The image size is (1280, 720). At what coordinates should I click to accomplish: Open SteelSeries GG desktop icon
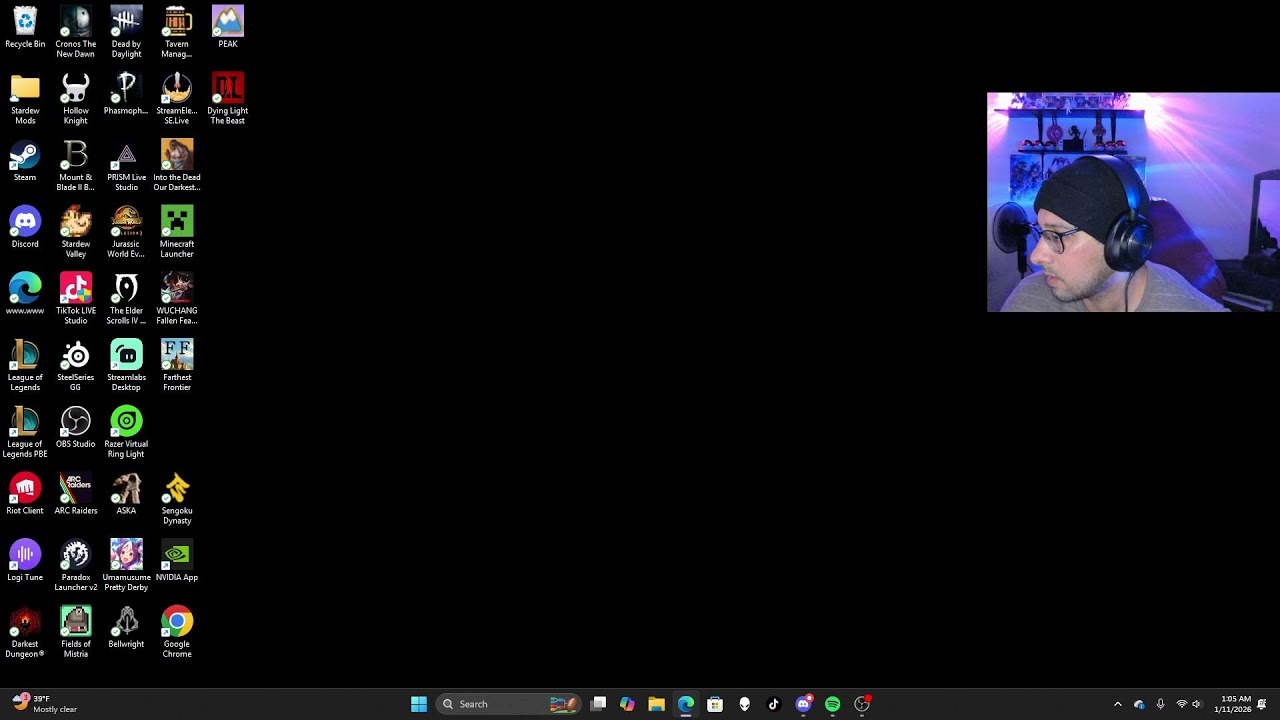coord(76,366)
